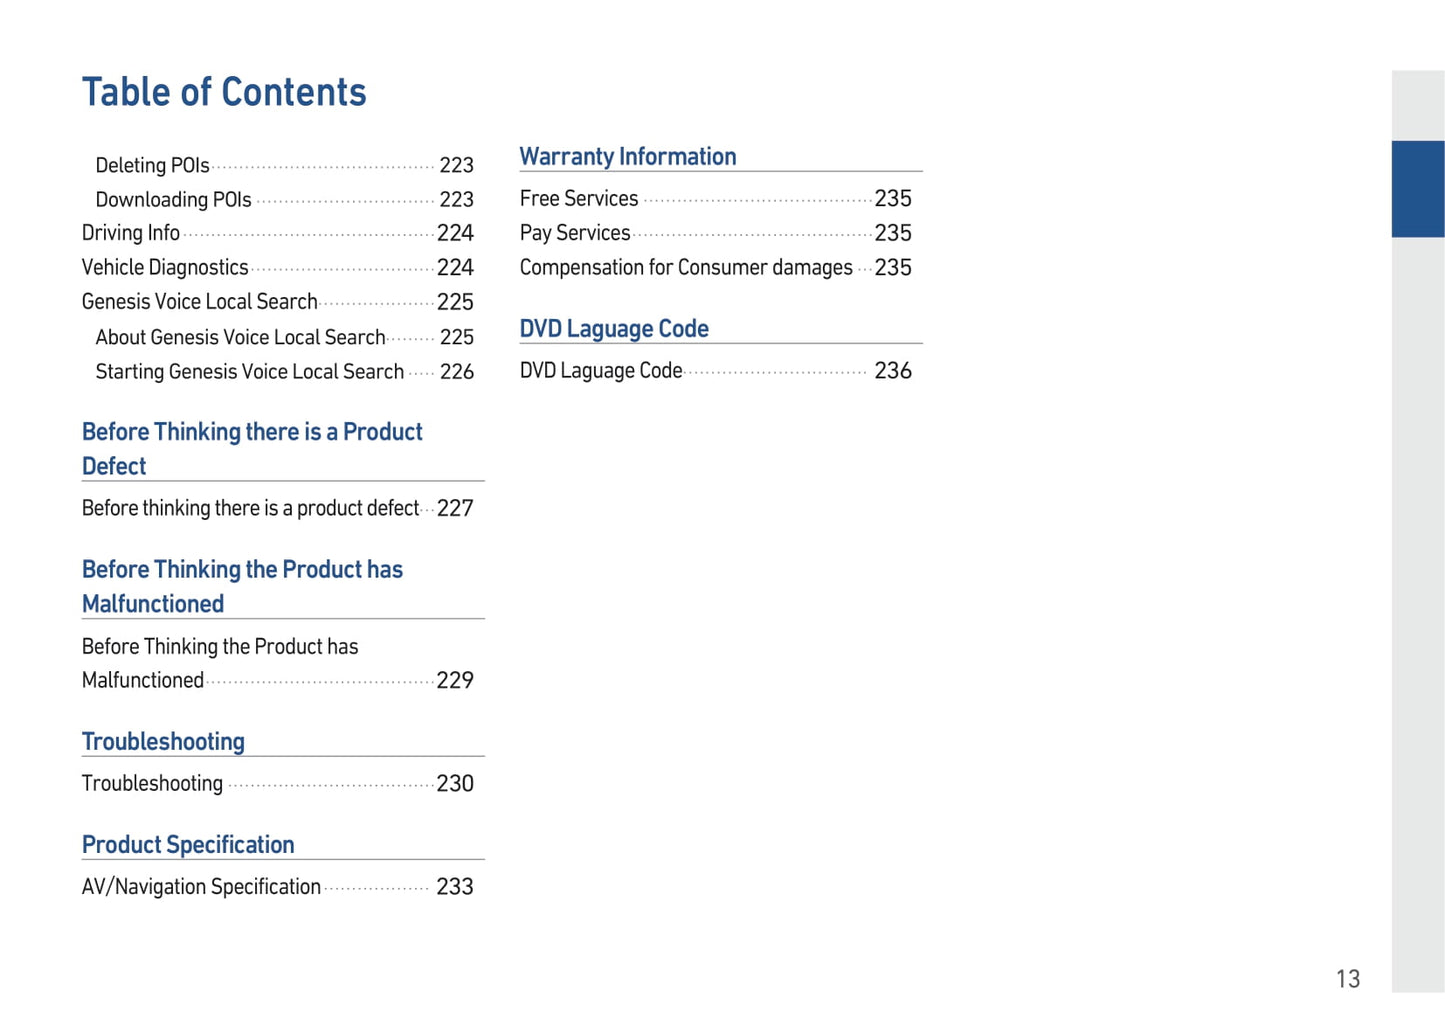Go to product defect page 227 entry
The image size is (1445, 1019).
click(251, 508)
